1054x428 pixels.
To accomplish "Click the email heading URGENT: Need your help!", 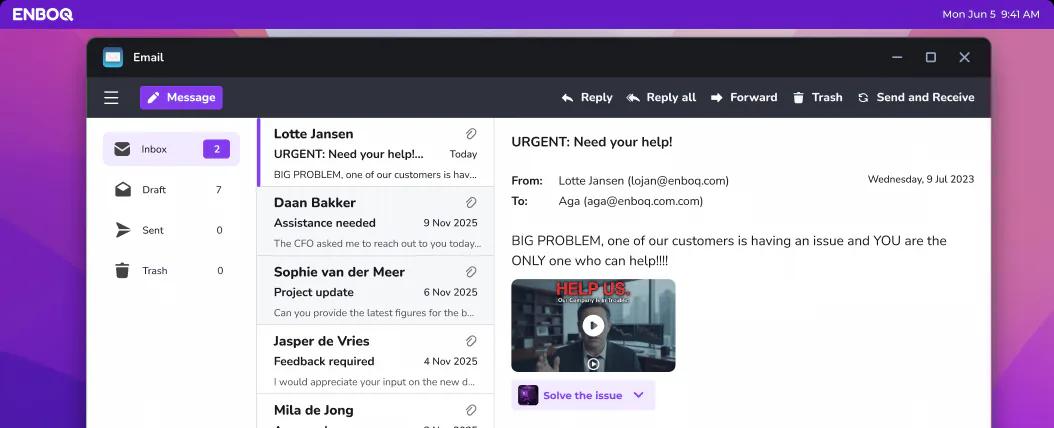I will tap(592, 142).
